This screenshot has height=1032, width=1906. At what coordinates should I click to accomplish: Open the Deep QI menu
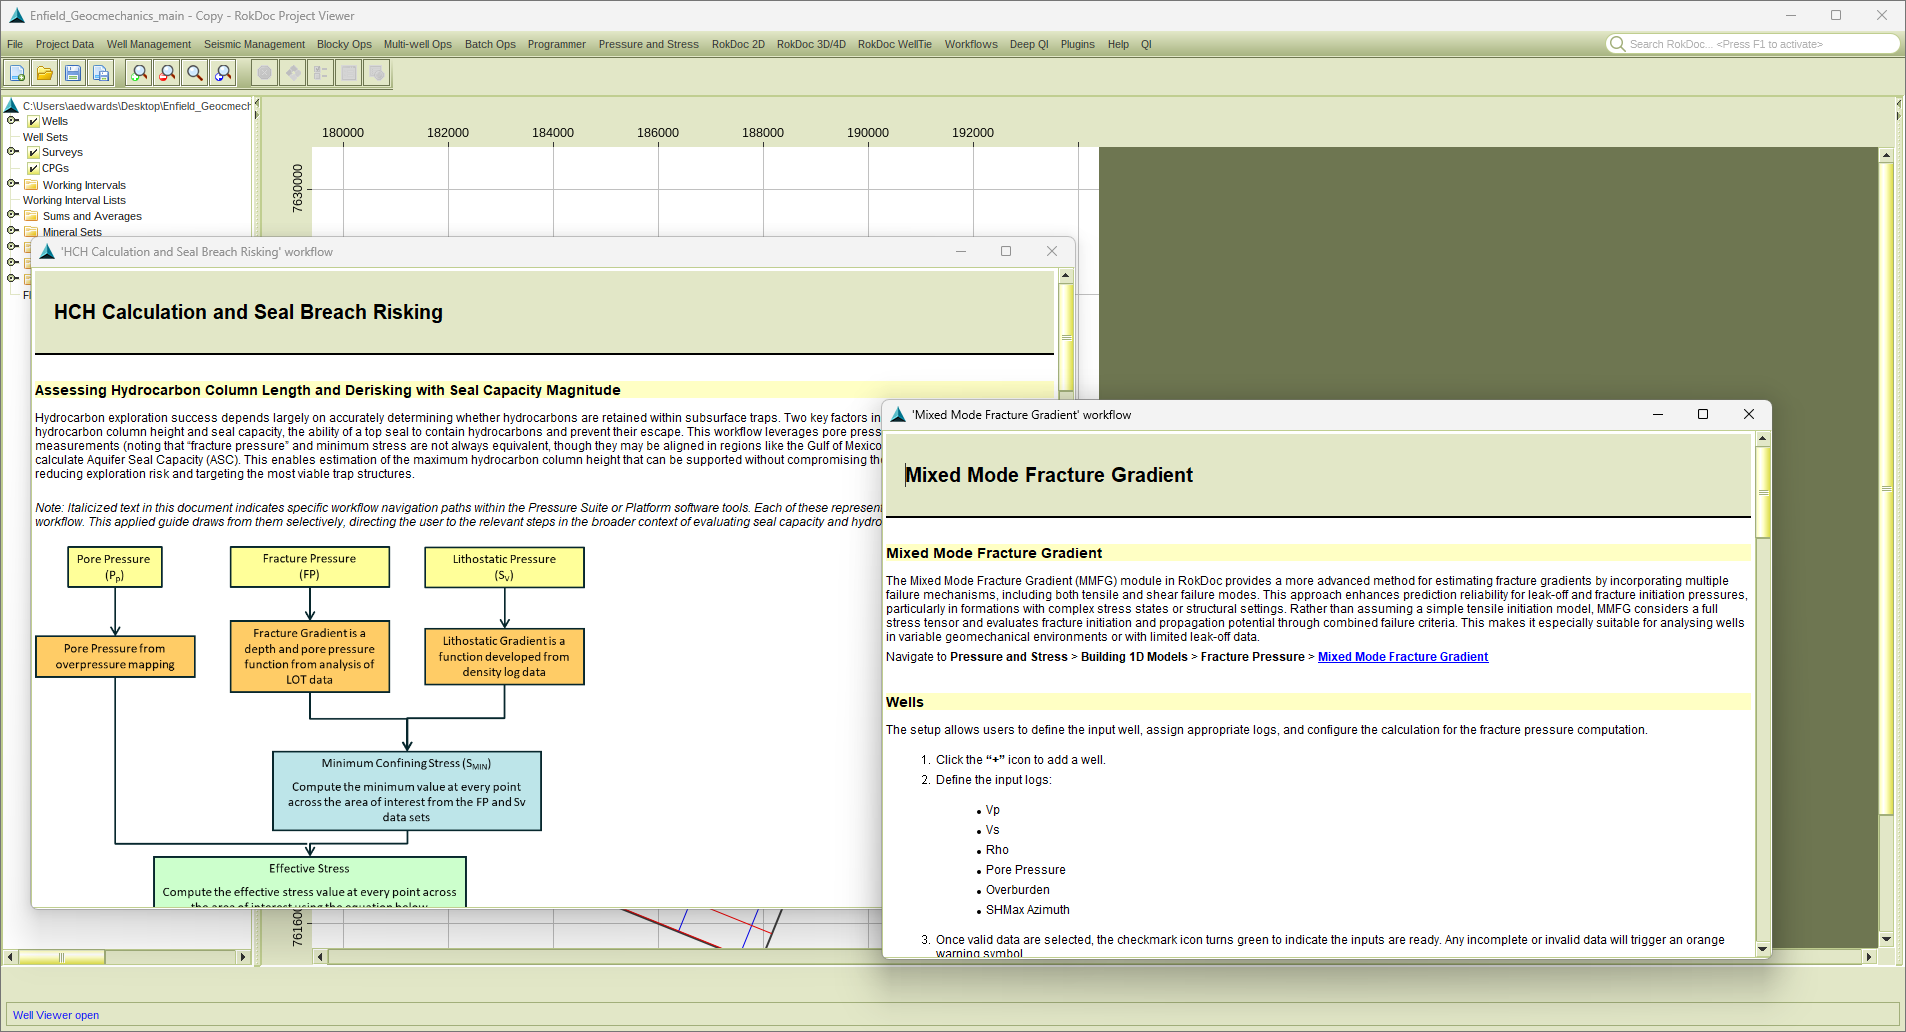pyautogui.click(x=1029, y=44)
